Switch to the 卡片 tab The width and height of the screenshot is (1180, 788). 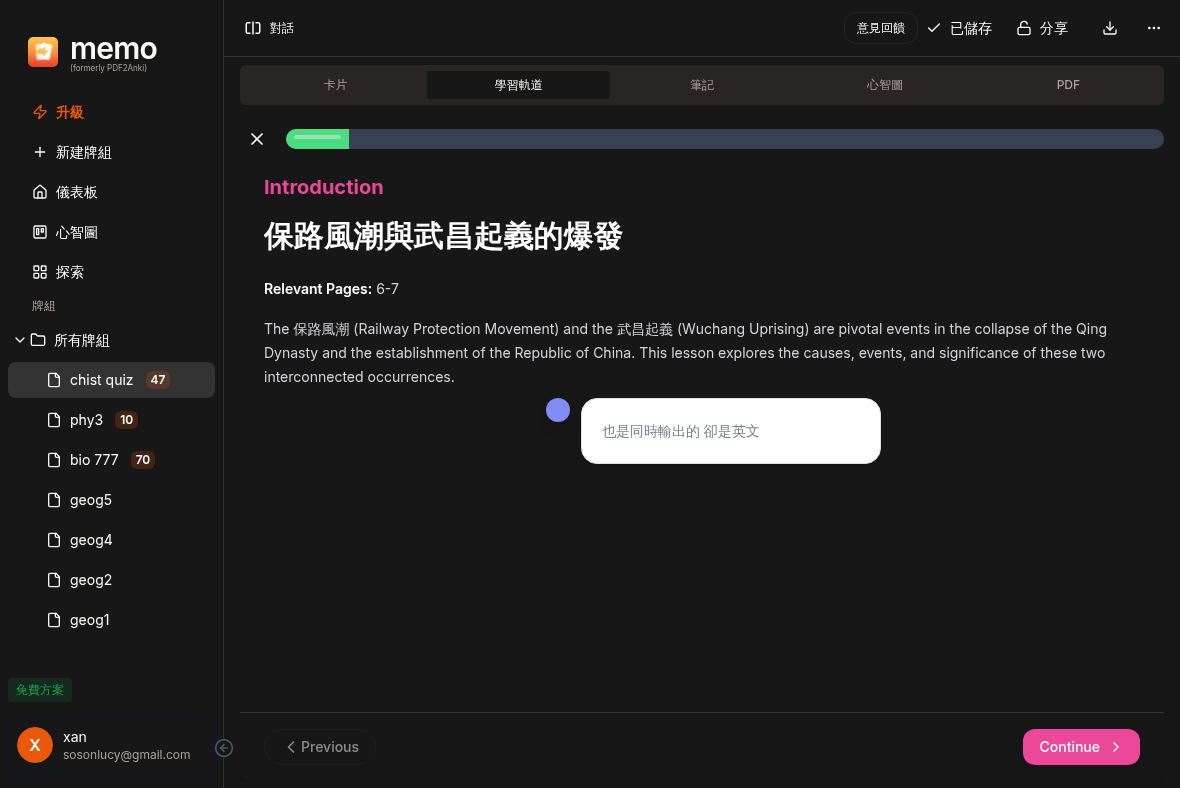coord(335,85)
